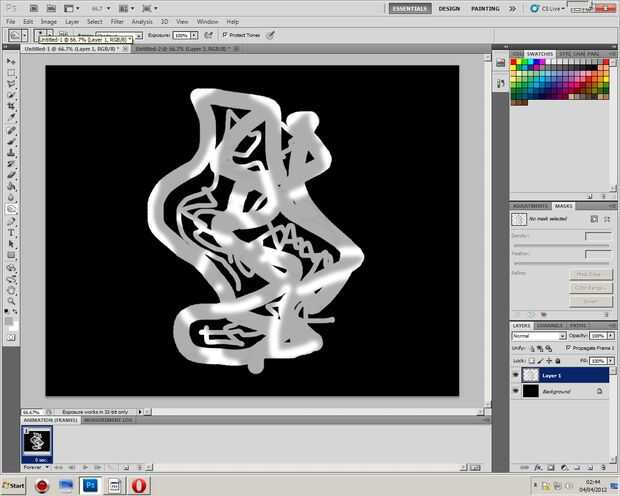Toggle lock all for layer
The image size is (620, 496).
pyautogui.click(x=558, y=361)
